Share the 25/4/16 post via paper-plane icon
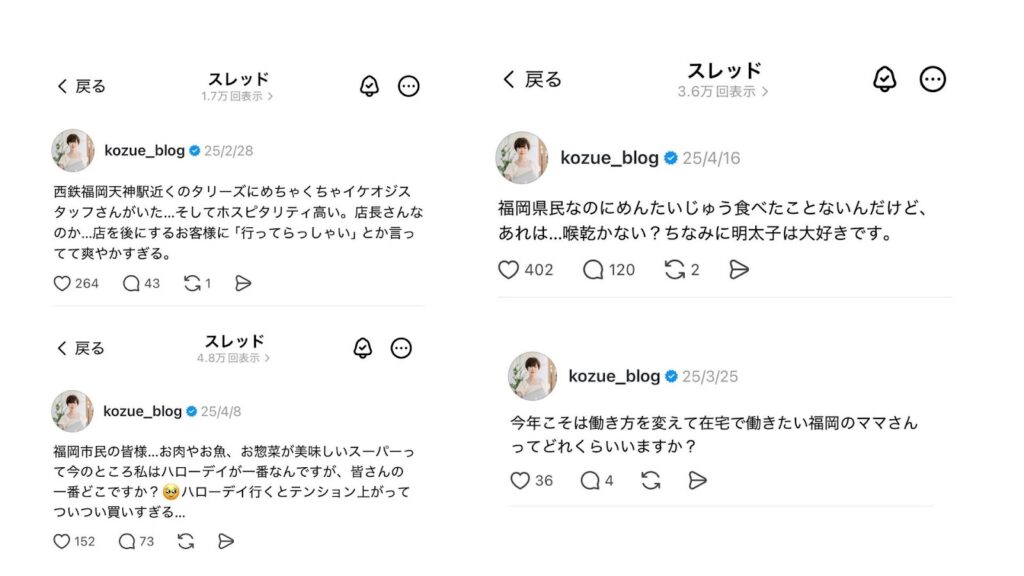 point(739,269)
